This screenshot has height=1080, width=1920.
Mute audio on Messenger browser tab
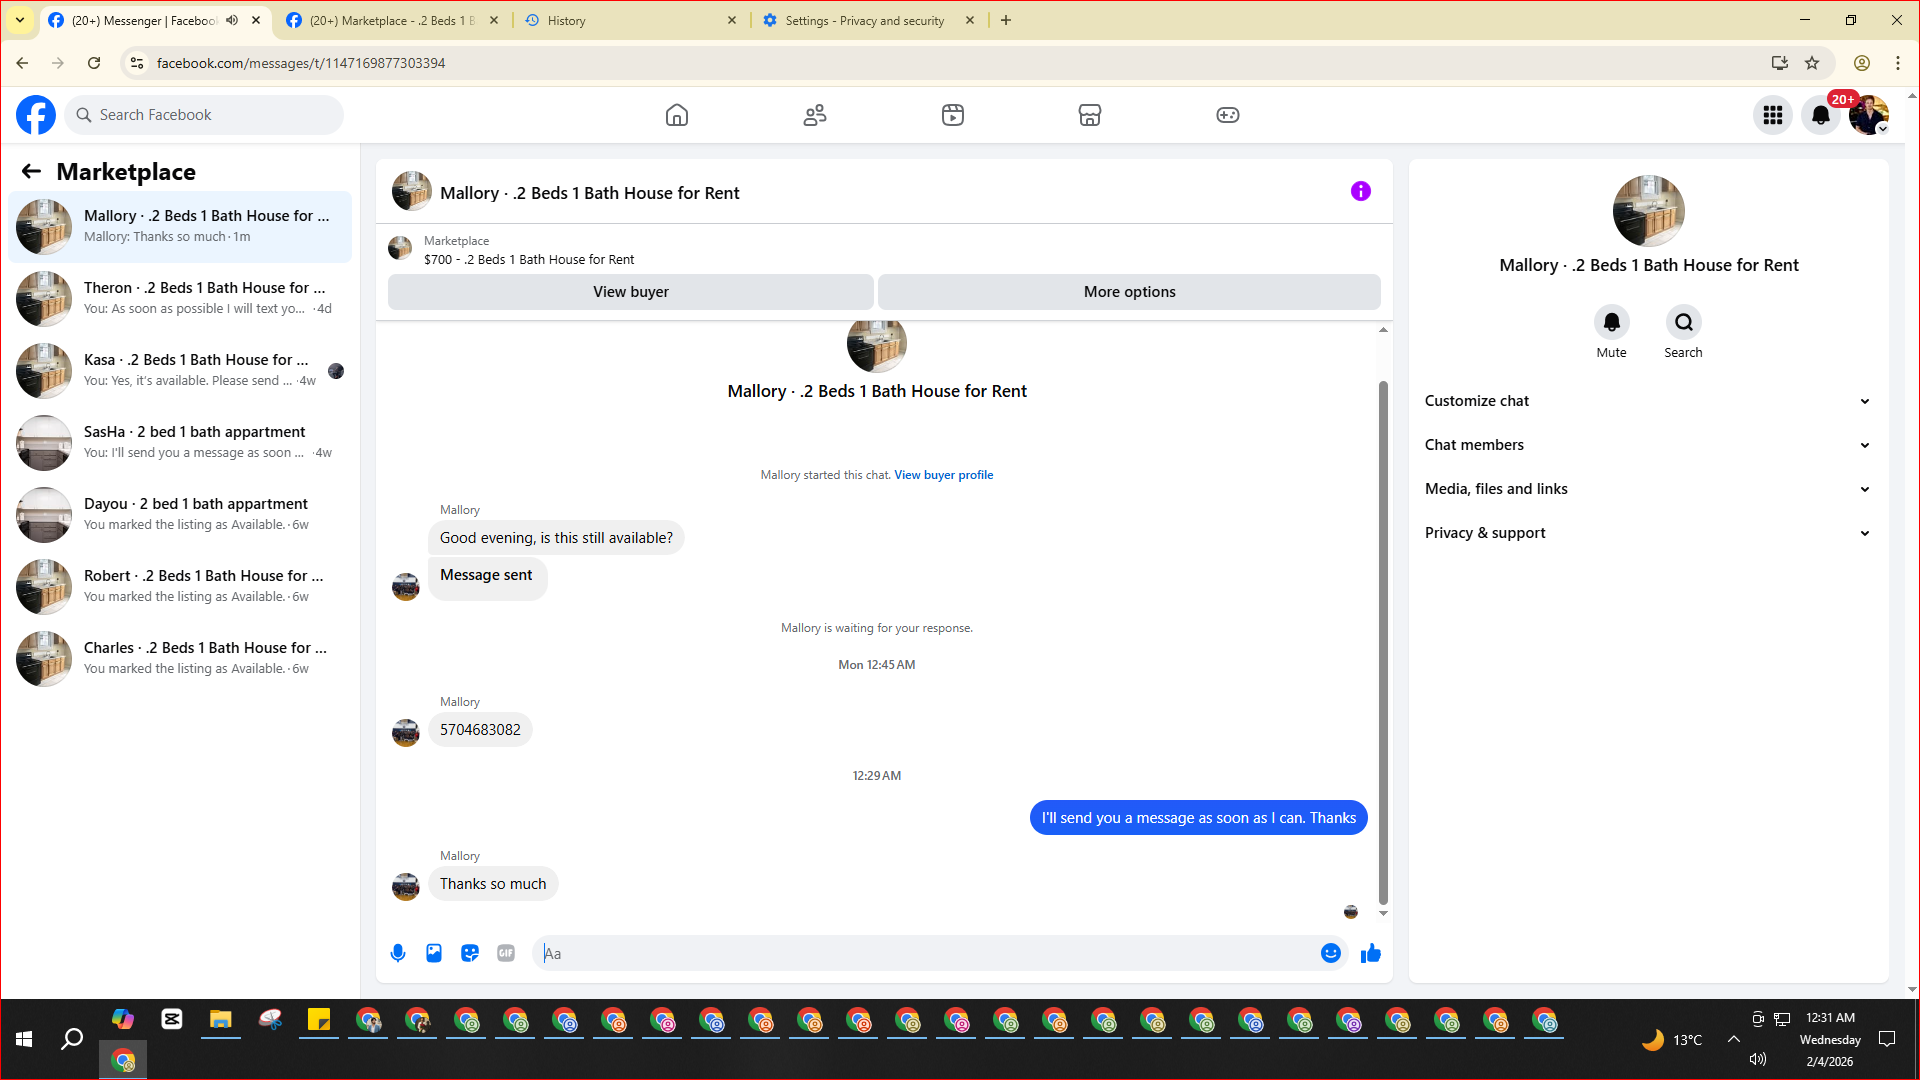[x=232, y=20]
